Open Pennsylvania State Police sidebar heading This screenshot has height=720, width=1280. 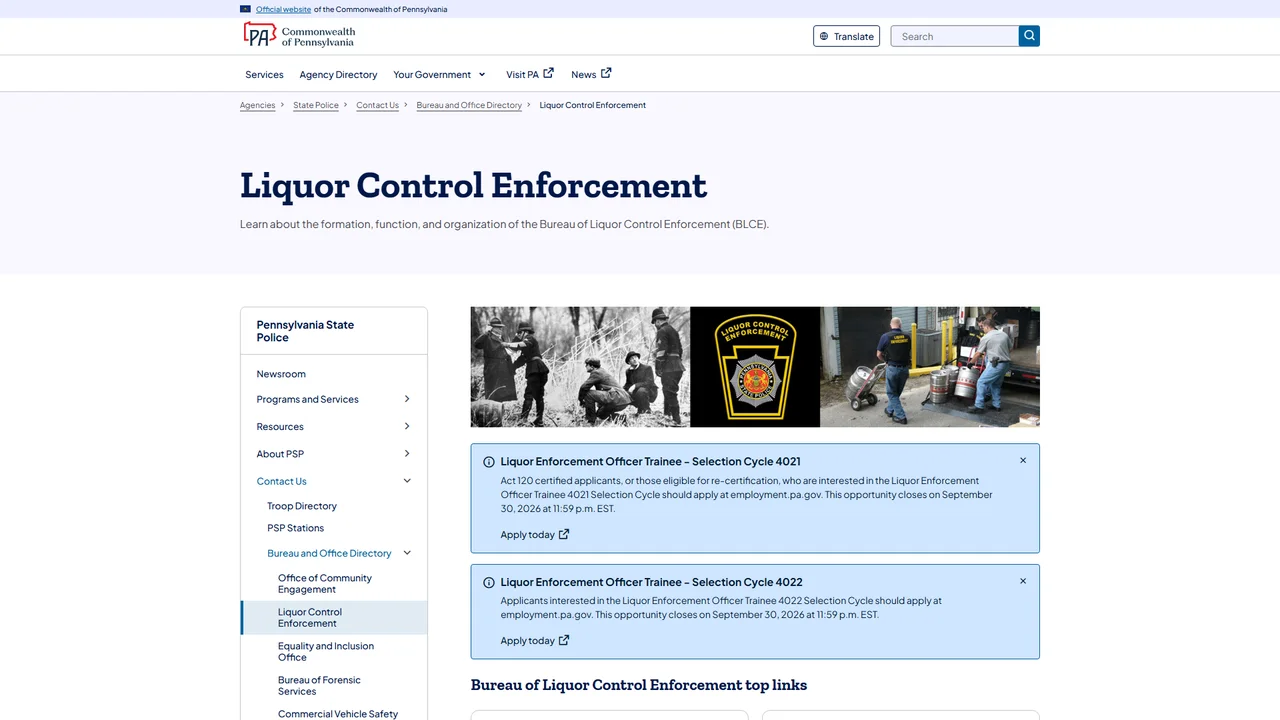[x=305, y=331]
